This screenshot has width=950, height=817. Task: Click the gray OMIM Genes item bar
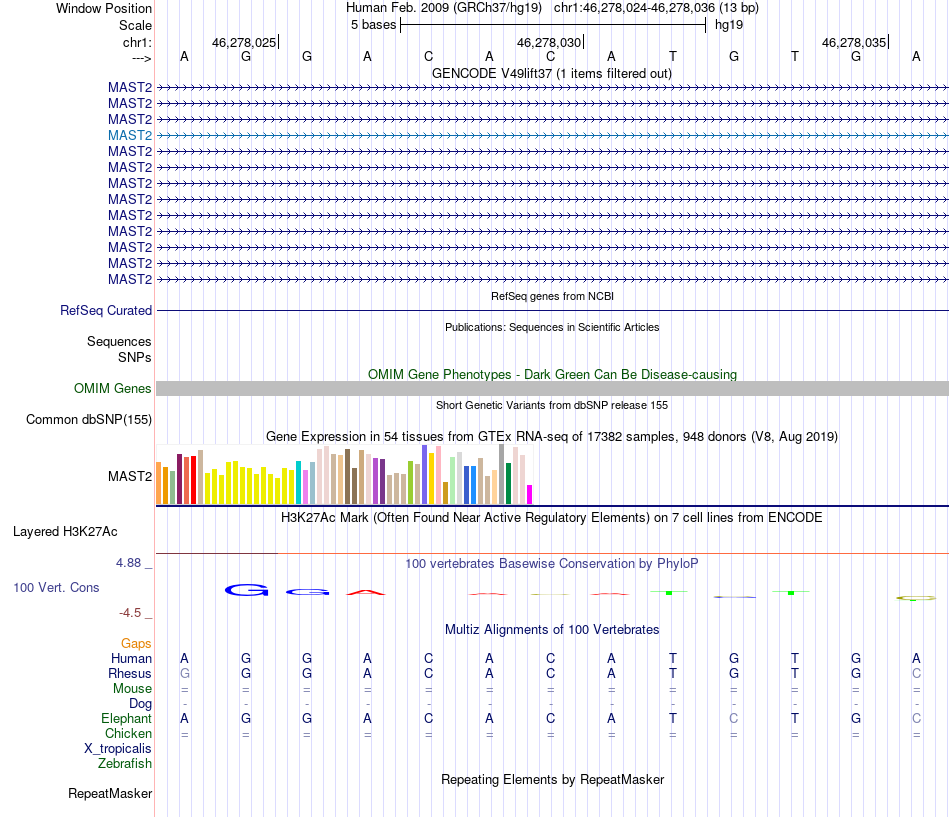(552, 388)
